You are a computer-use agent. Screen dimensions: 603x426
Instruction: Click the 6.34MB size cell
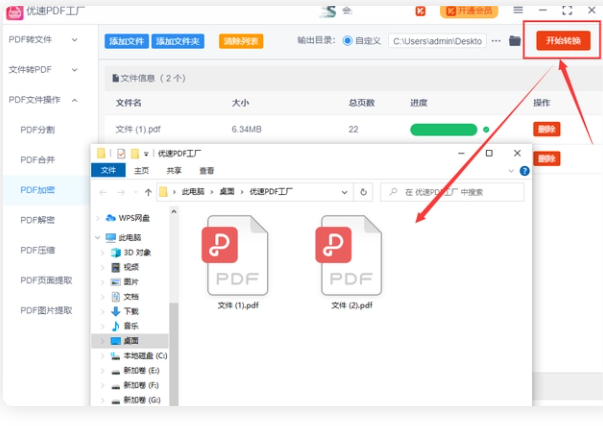(x=247, y=130)
